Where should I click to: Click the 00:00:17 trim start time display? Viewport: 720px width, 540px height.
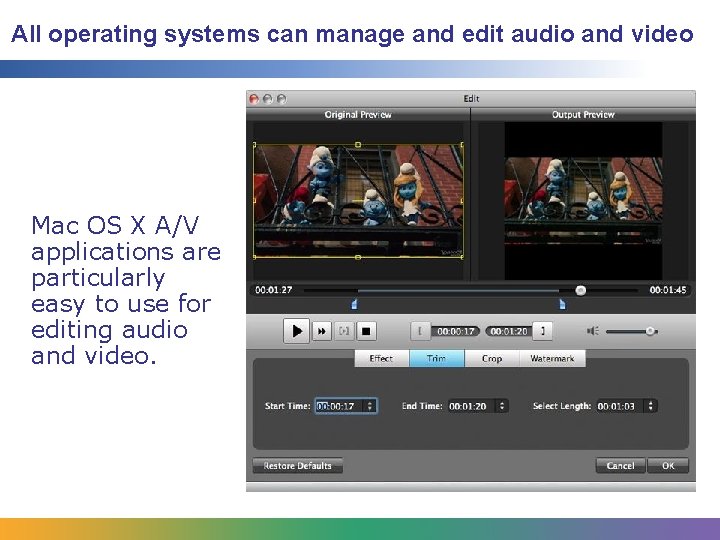click(456, 331)
